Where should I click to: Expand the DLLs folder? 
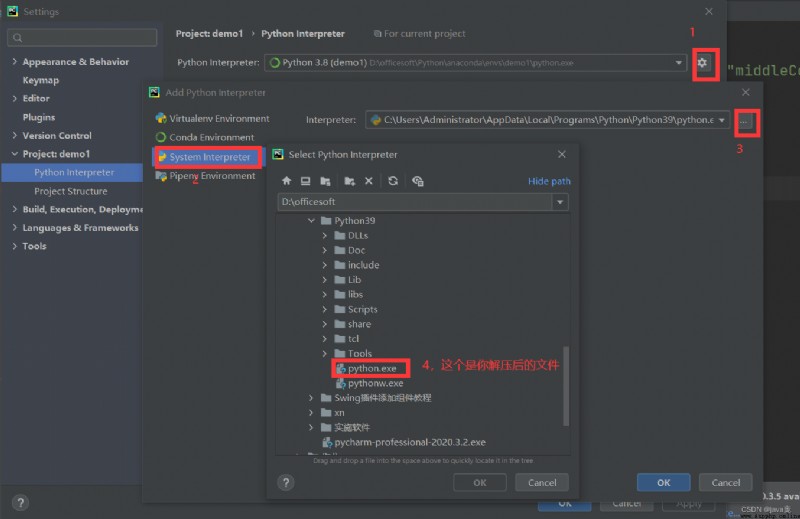[324, 236]
